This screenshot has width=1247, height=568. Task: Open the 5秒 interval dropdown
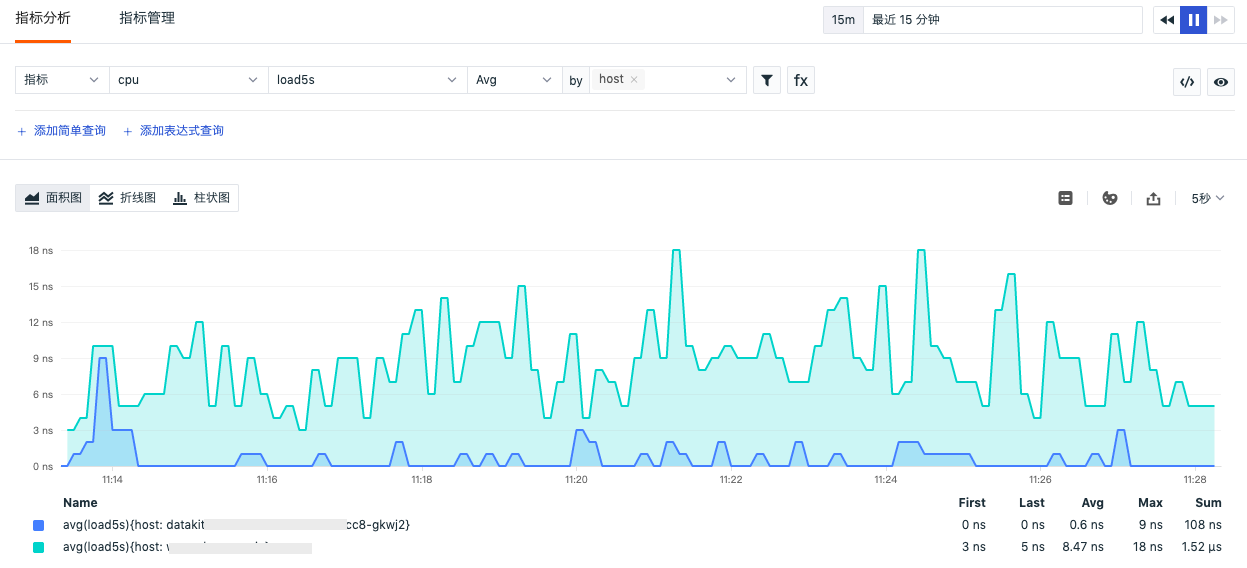(1208, 198)
